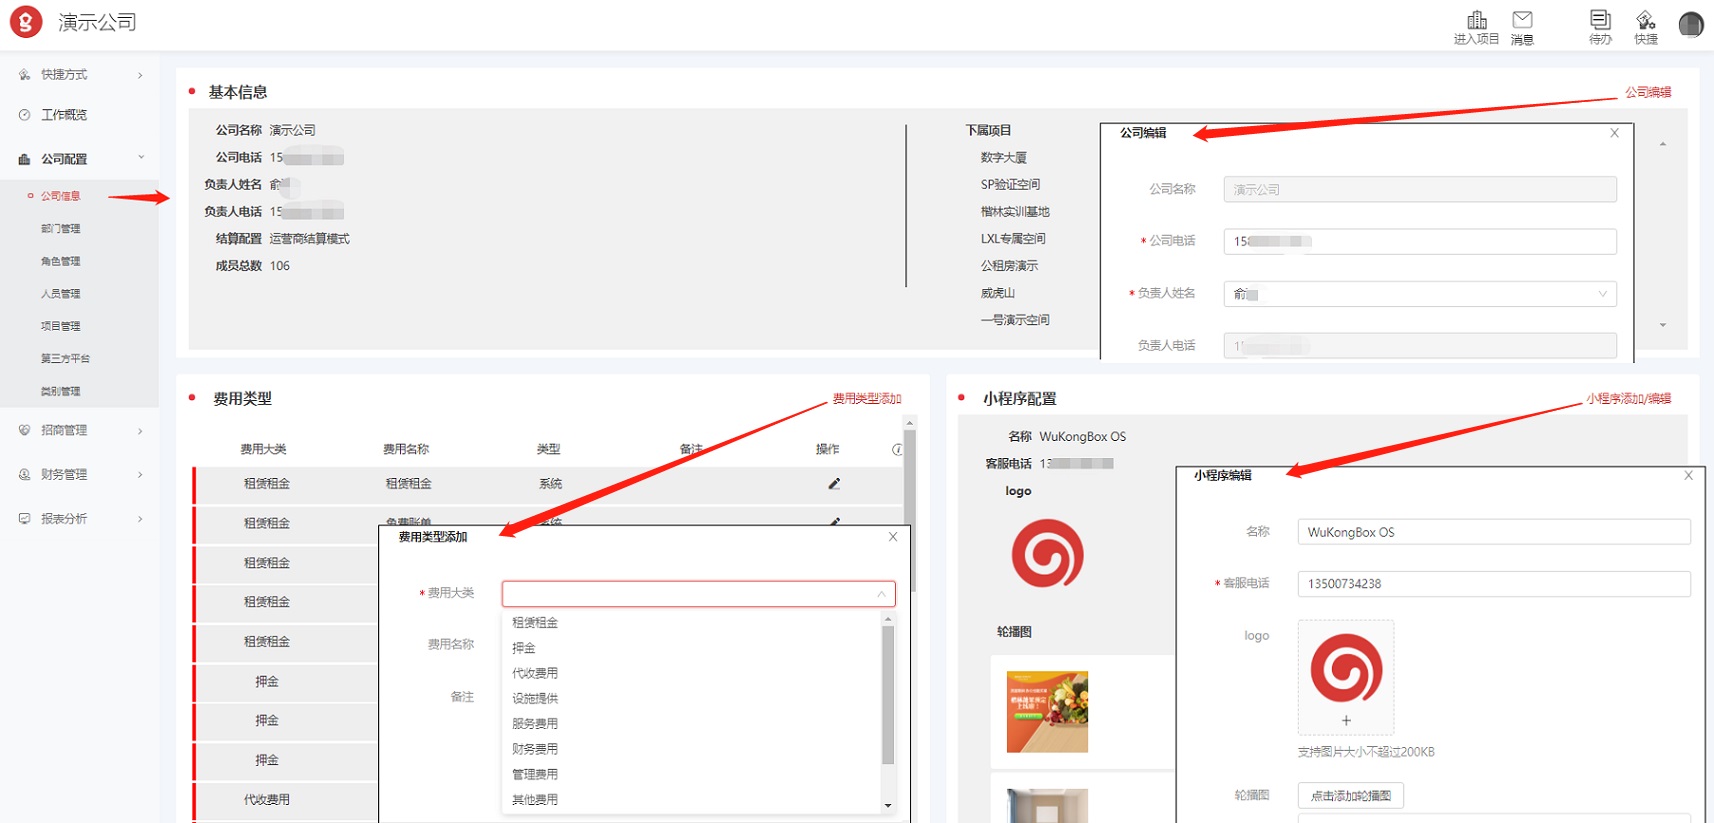Open the user avatar in top bar
1714x823 pixels.
pos(1690,24)
